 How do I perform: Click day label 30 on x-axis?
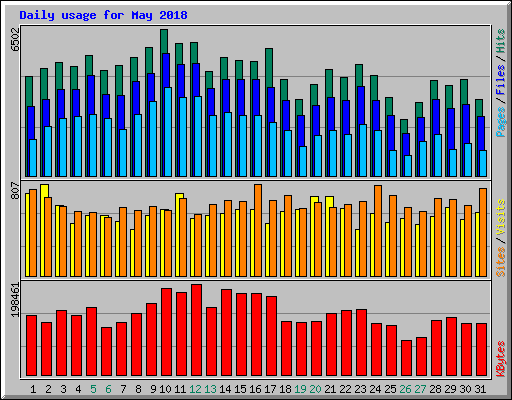(x=465, y=389)
